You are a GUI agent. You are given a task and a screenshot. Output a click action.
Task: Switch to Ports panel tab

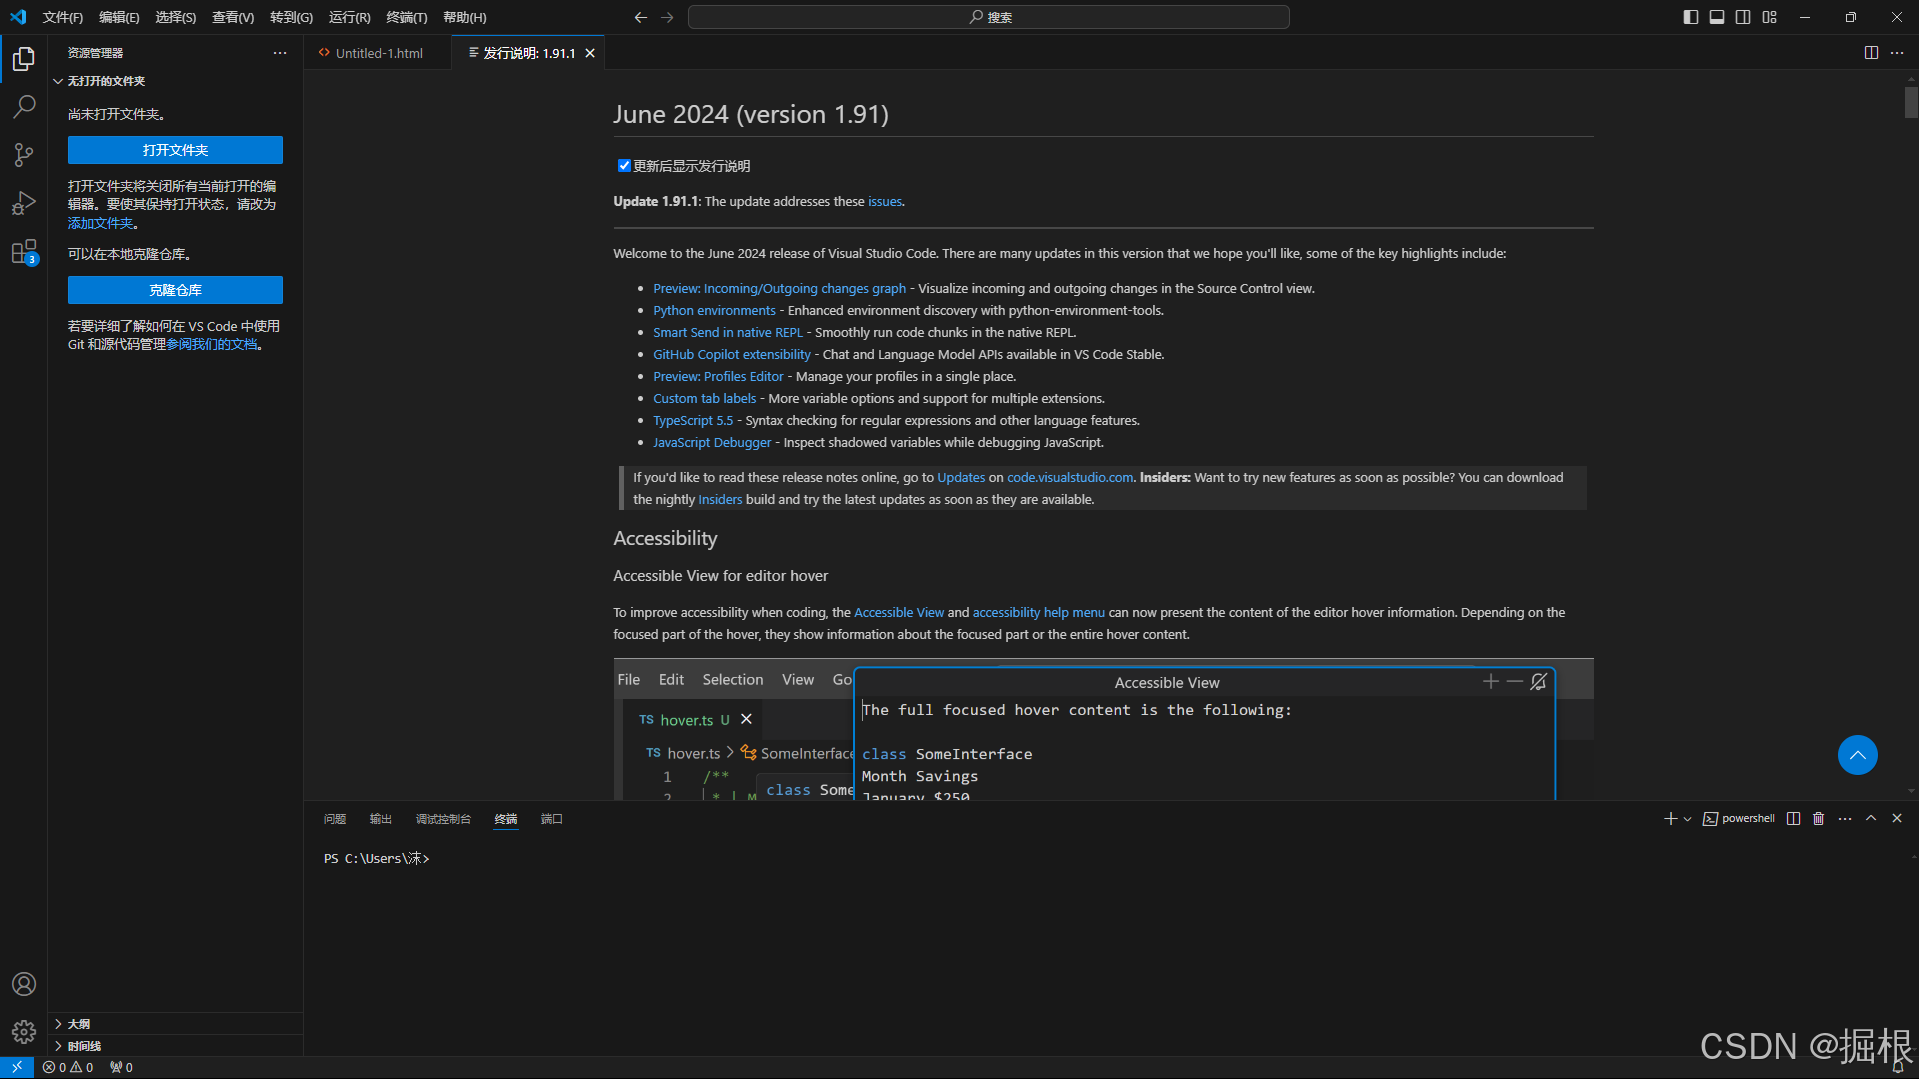pyautogui.click(x=552, y=819)
